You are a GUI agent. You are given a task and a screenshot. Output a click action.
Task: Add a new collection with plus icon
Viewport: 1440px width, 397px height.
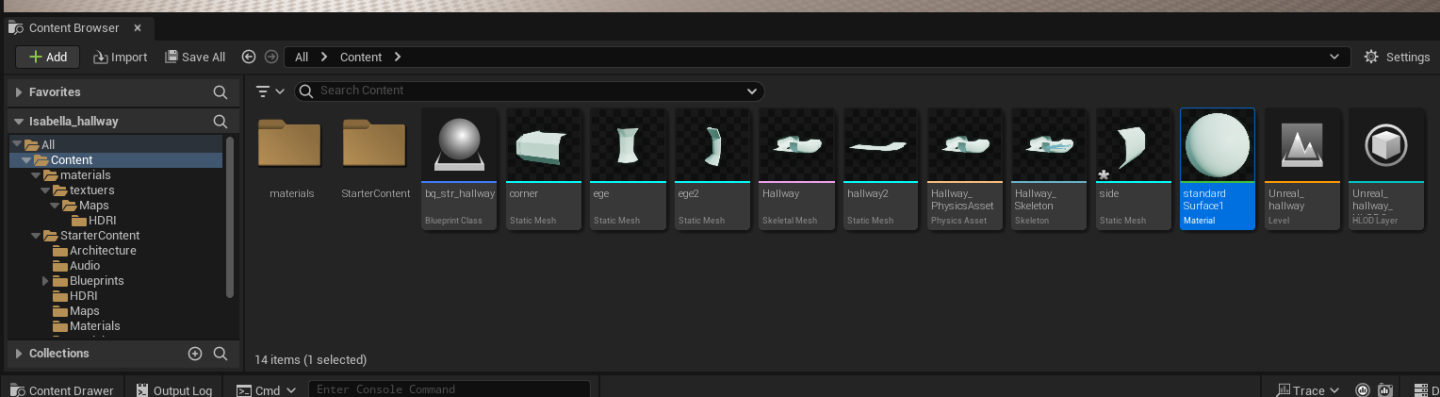point(195,354)
